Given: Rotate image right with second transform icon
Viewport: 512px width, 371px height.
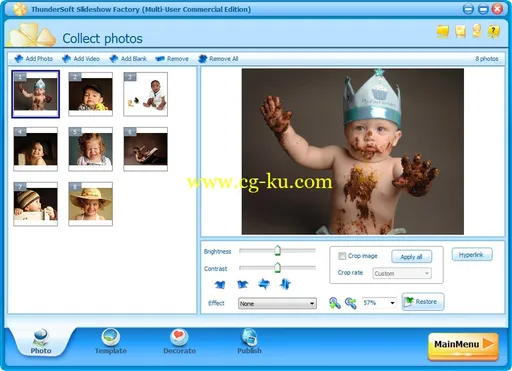Looking at the screenshot, I should pos(242,284).
